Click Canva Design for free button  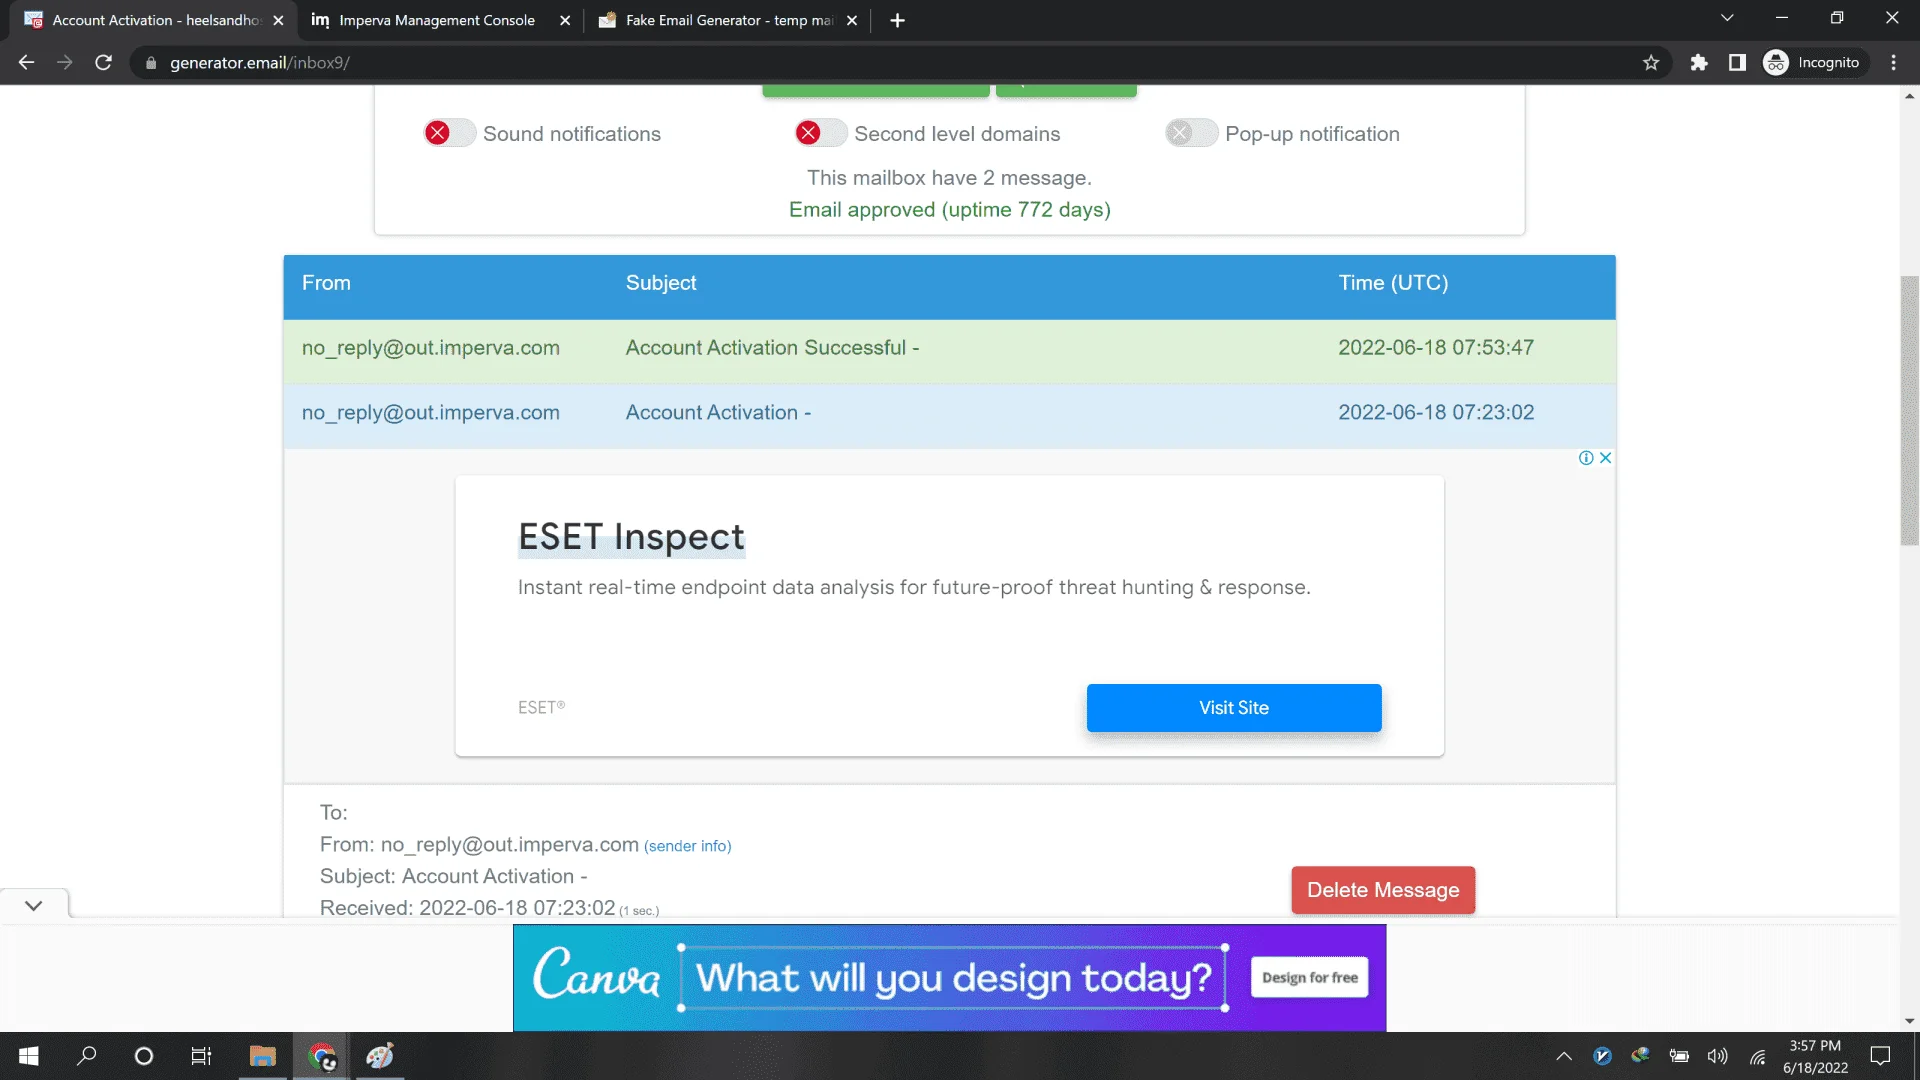click(x=1309, y=977)
